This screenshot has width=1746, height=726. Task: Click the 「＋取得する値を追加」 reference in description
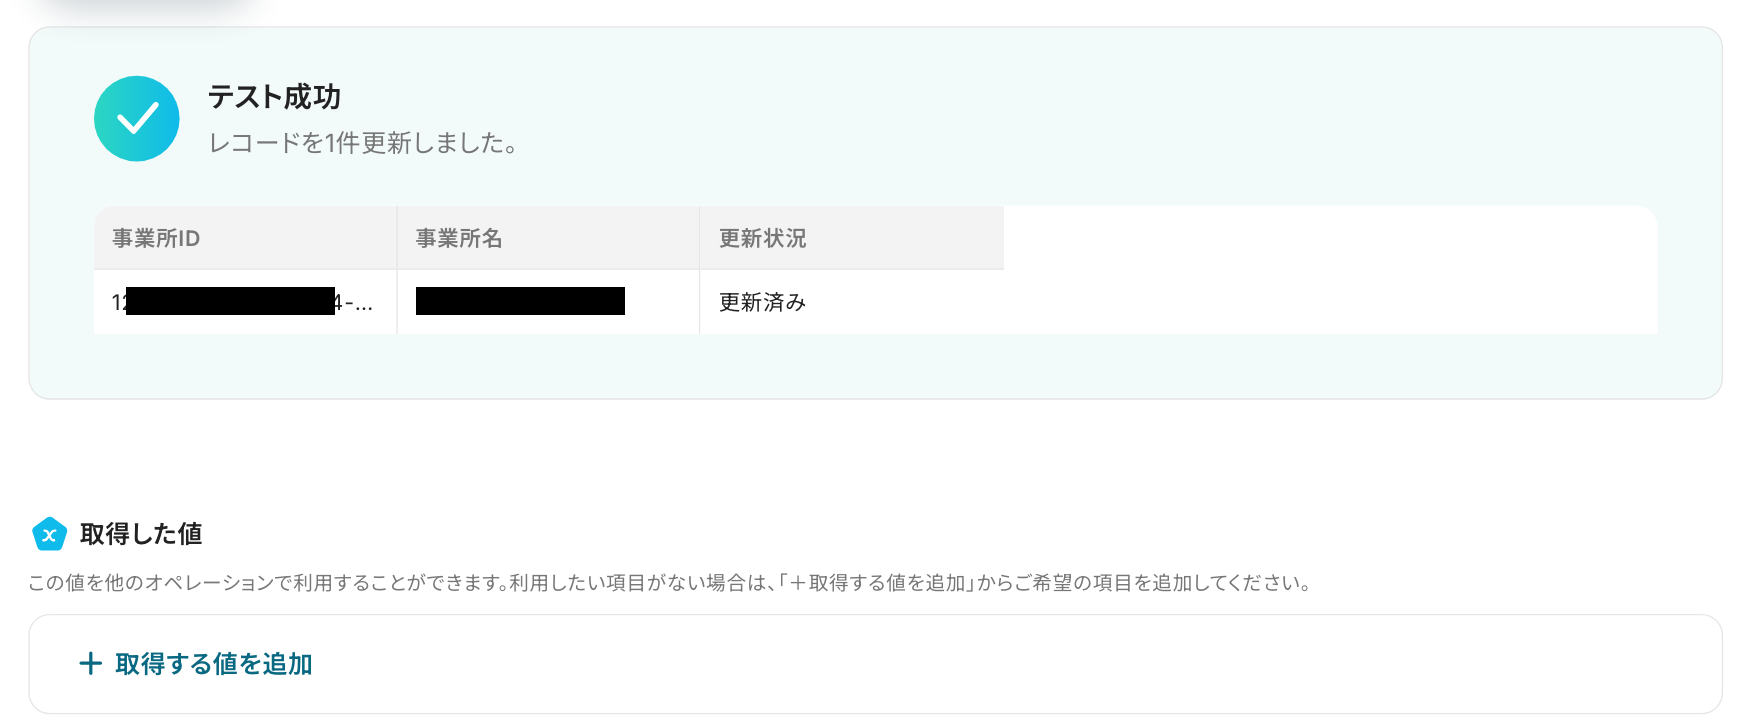pyautogui.click(x=877, y=583)
